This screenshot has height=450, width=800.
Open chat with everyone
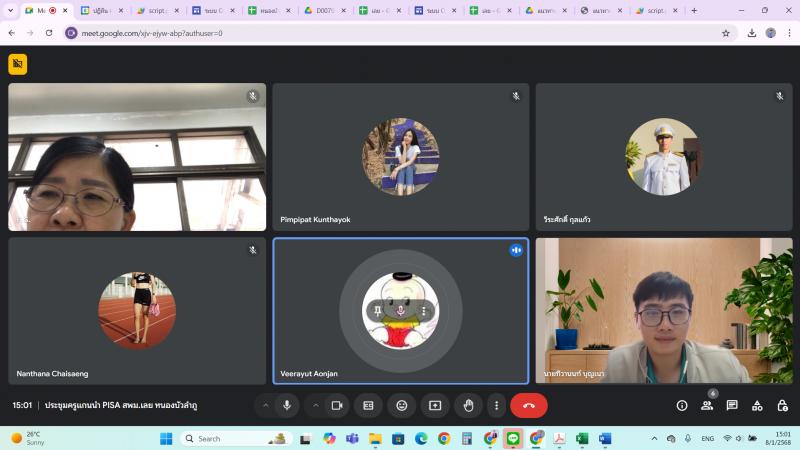732,406
